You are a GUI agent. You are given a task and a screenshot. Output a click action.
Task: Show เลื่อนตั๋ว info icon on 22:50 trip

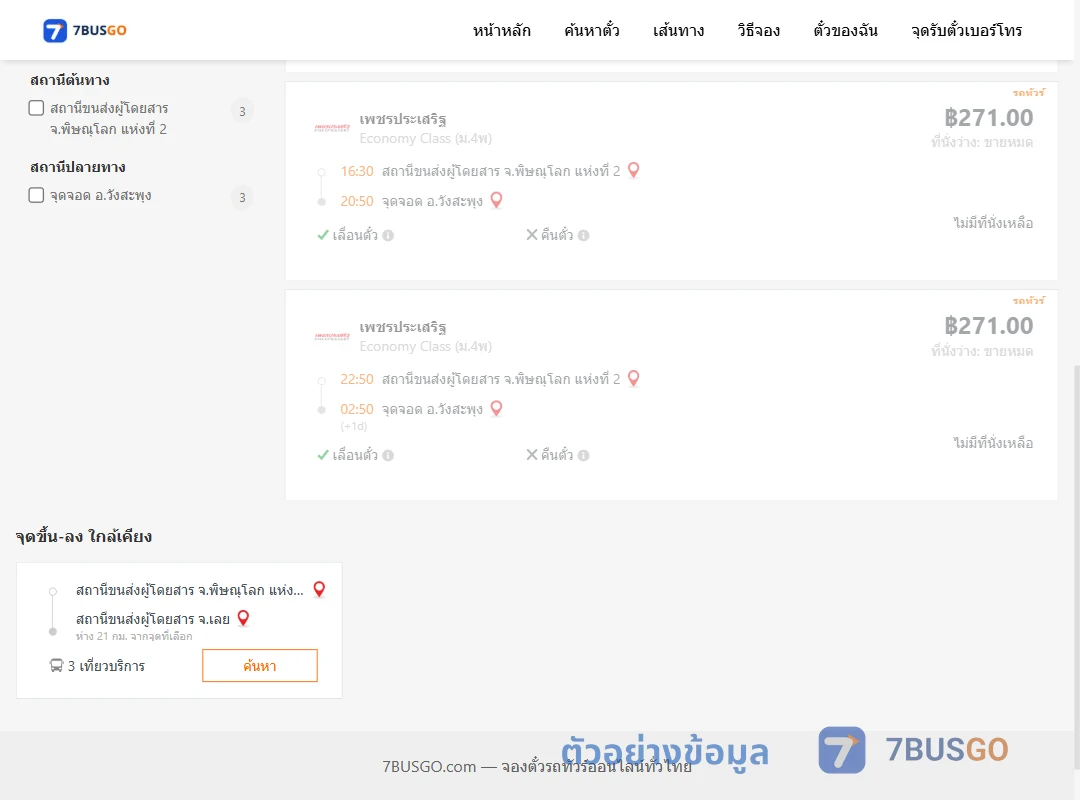pos(388,455)
